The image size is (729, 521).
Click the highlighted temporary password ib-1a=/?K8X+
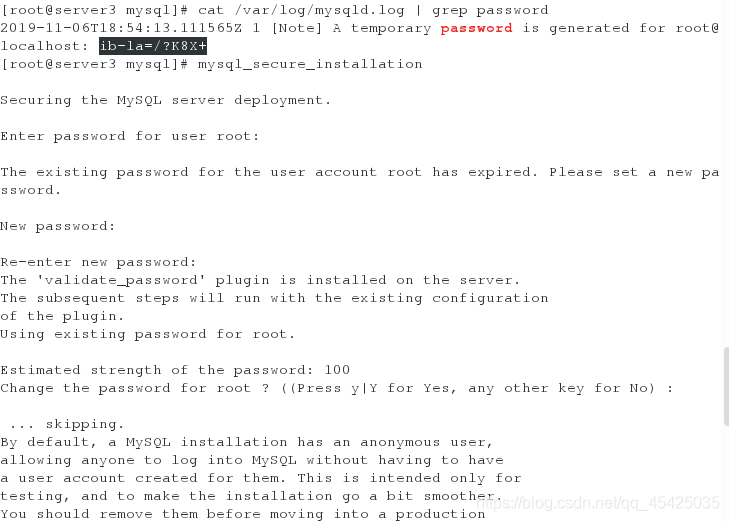(153, 46)
